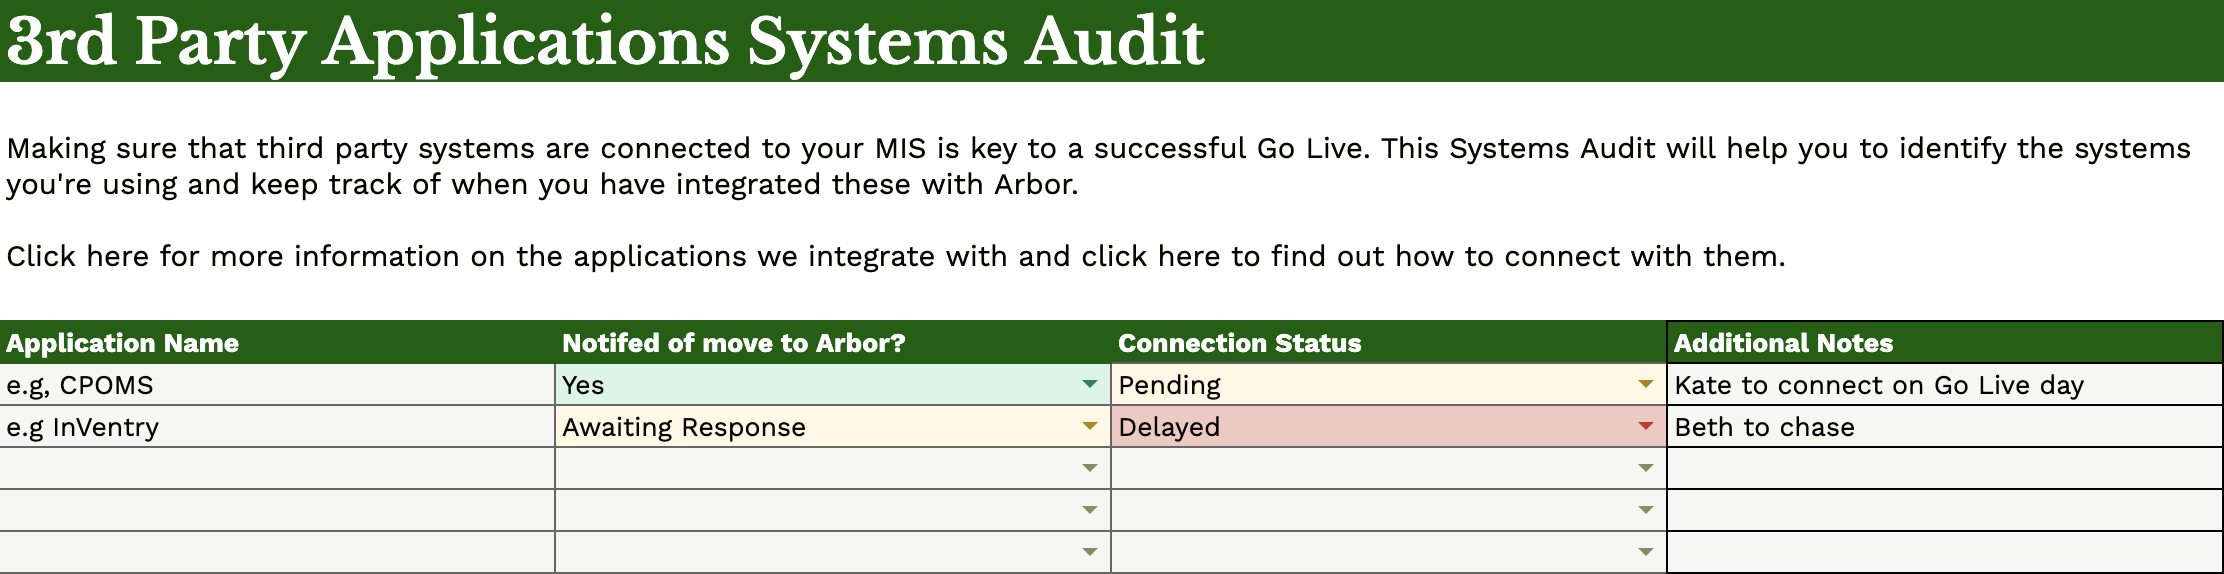
Task: Open connection status dropdown in last empty row
Action: click(1645, 552)
